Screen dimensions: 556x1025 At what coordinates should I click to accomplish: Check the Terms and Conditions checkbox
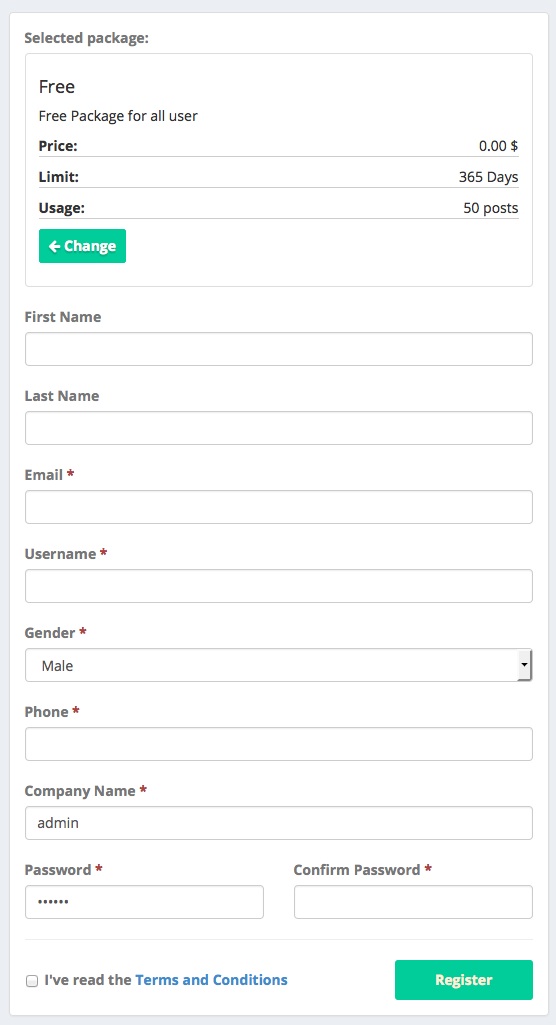coord(31,981)
